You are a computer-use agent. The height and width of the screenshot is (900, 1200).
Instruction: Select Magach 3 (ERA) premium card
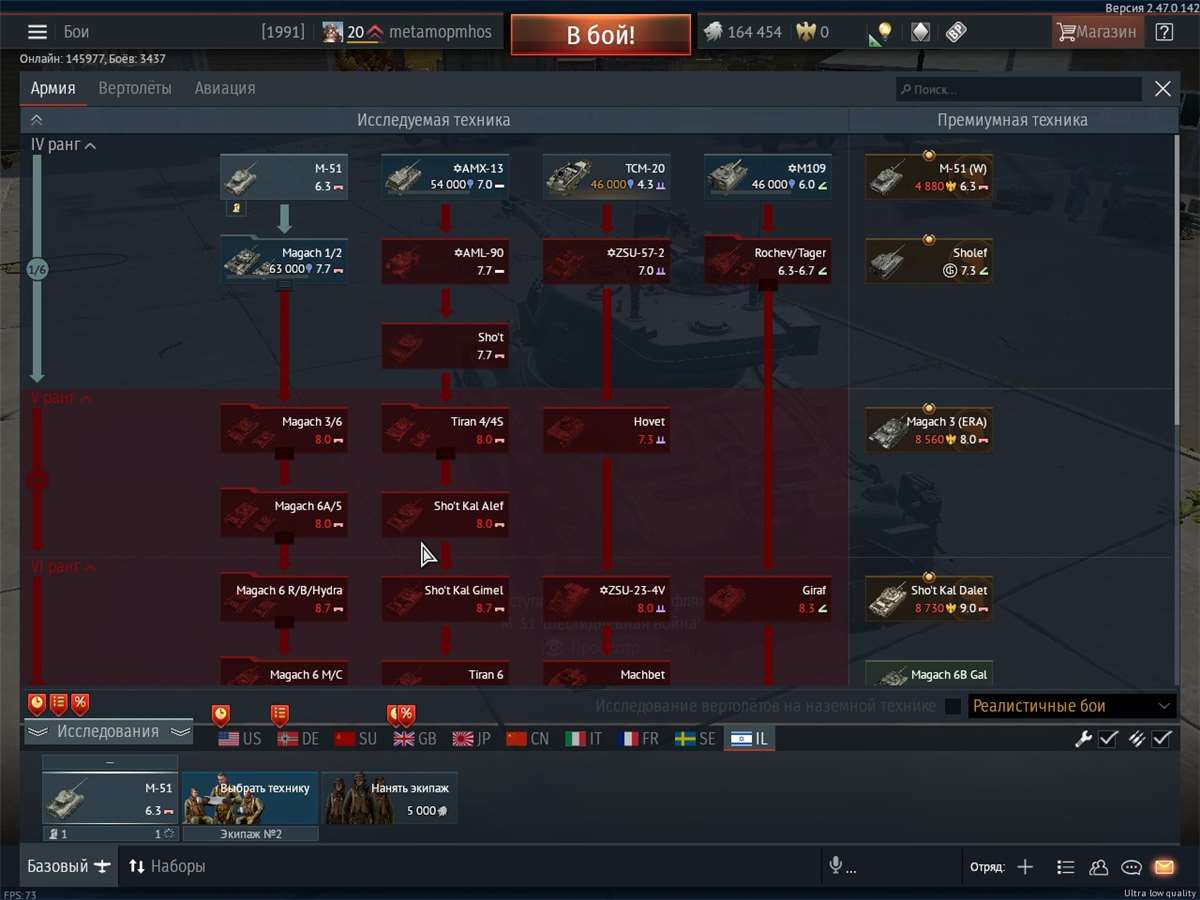pyautogui.click(x=929, y=430)
